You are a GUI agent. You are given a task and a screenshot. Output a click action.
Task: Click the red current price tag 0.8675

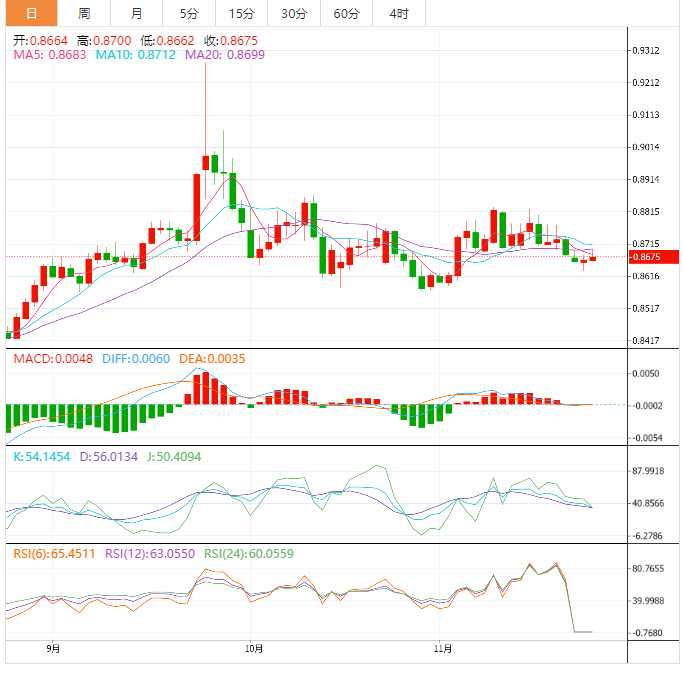point(654,257)
